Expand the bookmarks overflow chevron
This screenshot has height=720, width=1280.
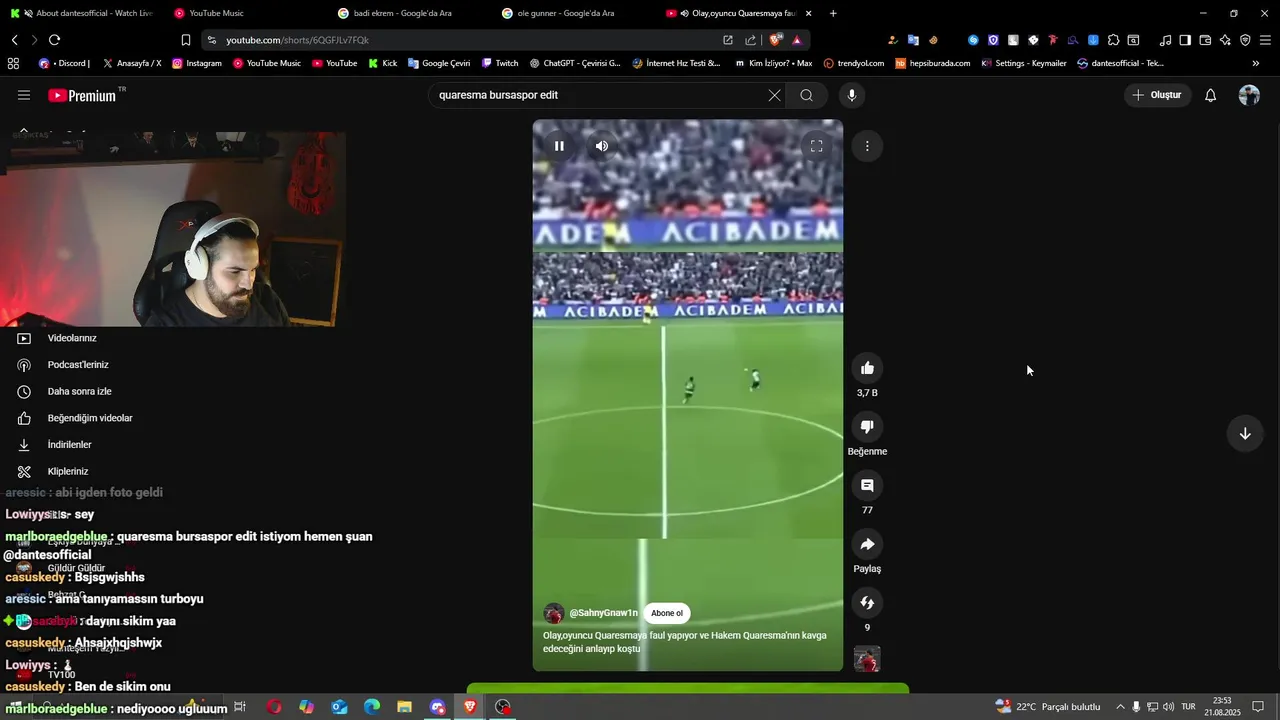1256,63
